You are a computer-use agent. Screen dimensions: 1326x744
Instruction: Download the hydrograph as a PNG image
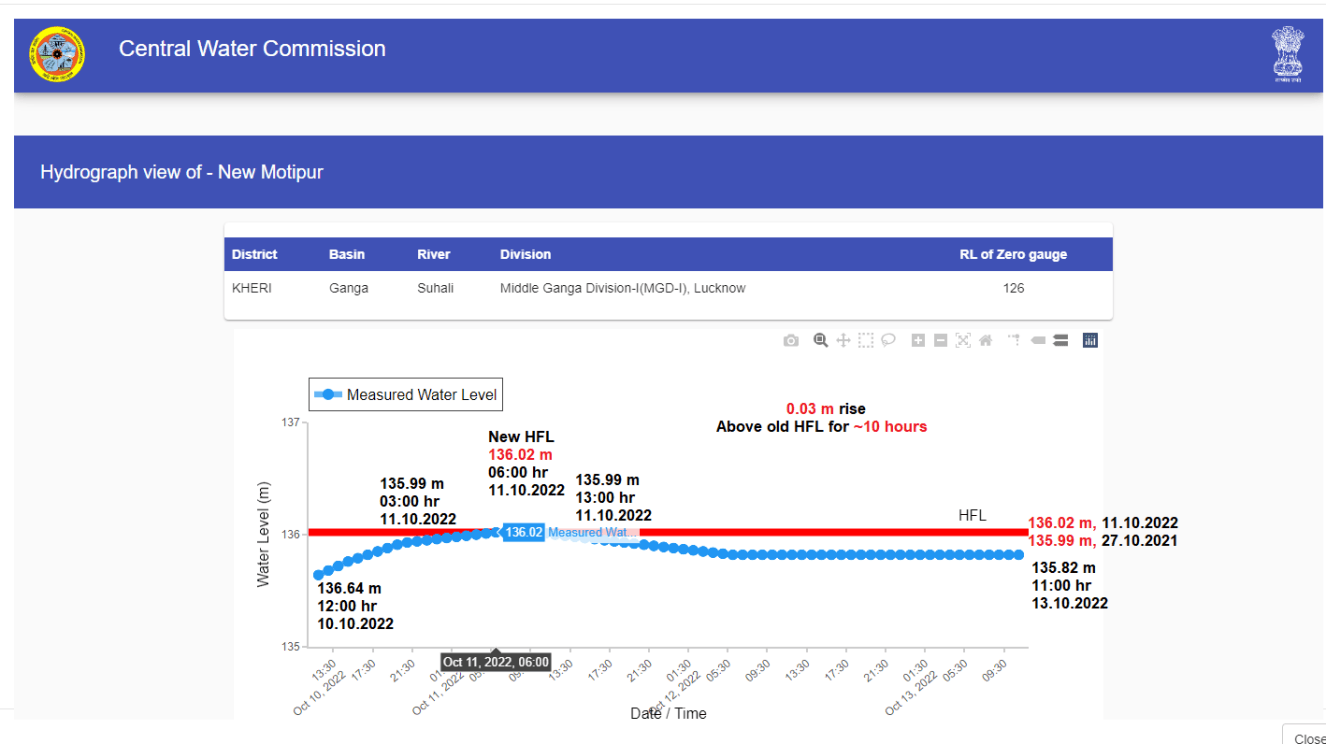tap(790, 340)
